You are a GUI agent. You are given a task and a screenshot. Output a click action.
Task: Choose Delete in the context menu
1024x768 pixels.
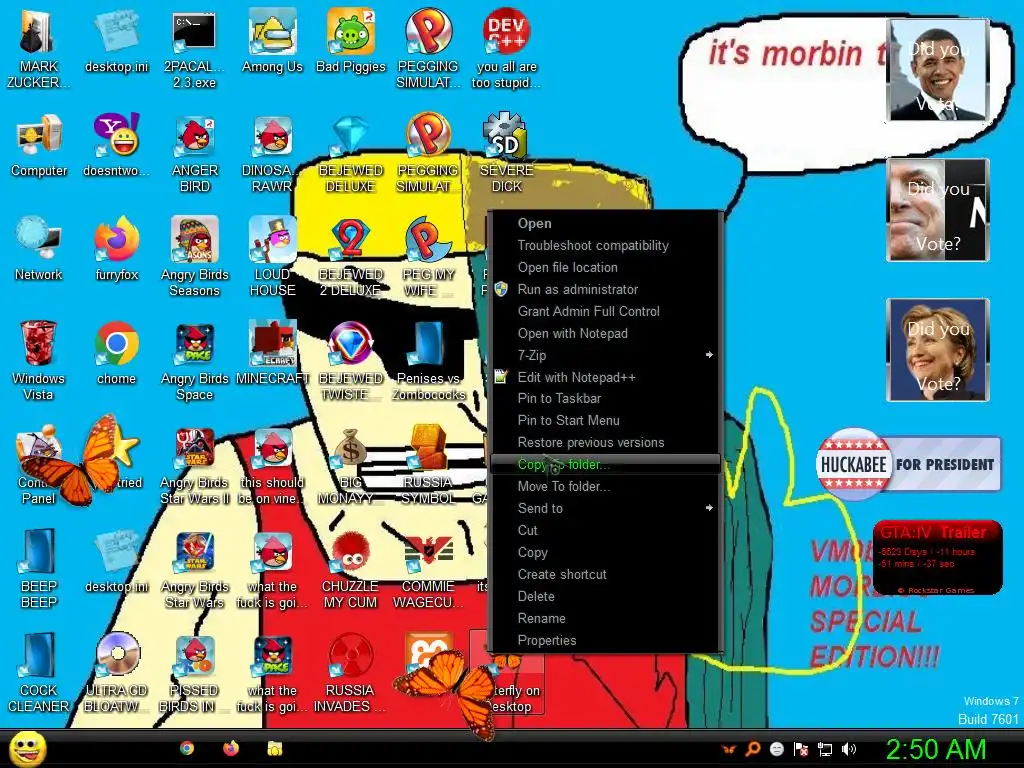point(605,596)
